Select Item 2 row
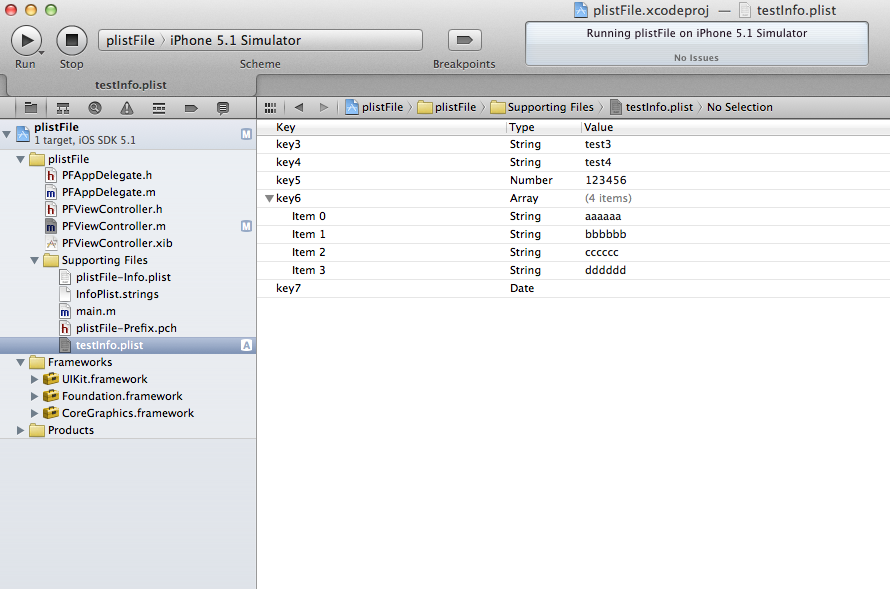Viewport: 890px width, 589px height. 573,253
